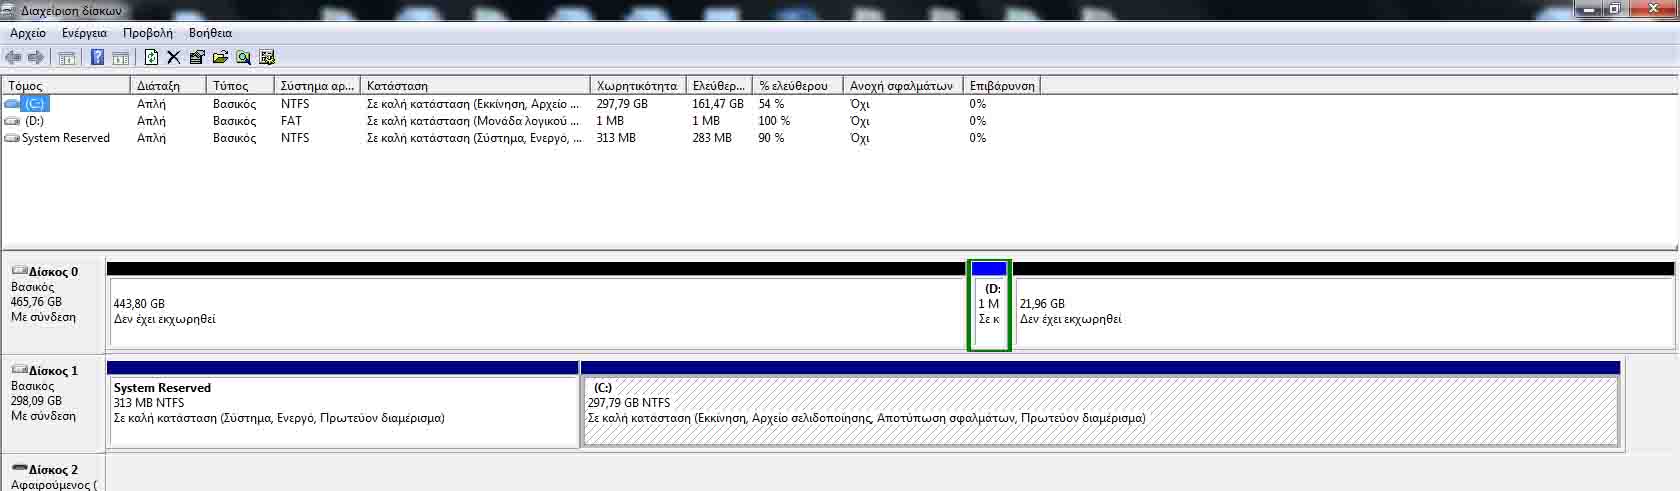The image size is (1680, 491).
Task: Select the Δίσκος 0 disk label
Action: (53, 272)
